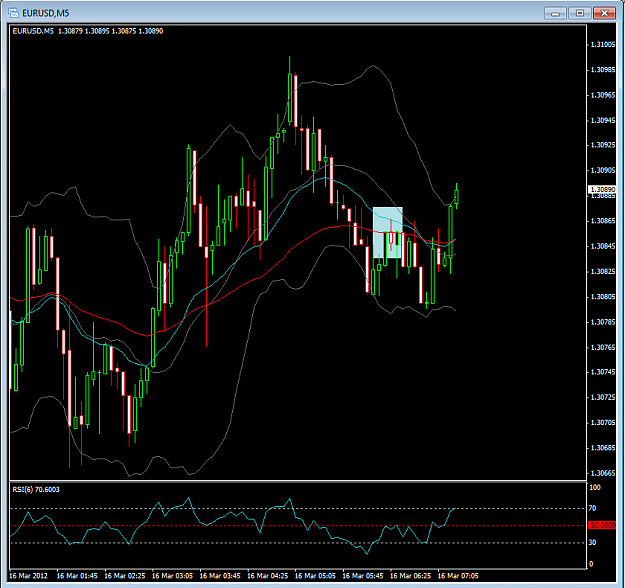Click the 16 Mar 02:25 time label
Viewport: 625px width, 588px height.
[125, 576]
